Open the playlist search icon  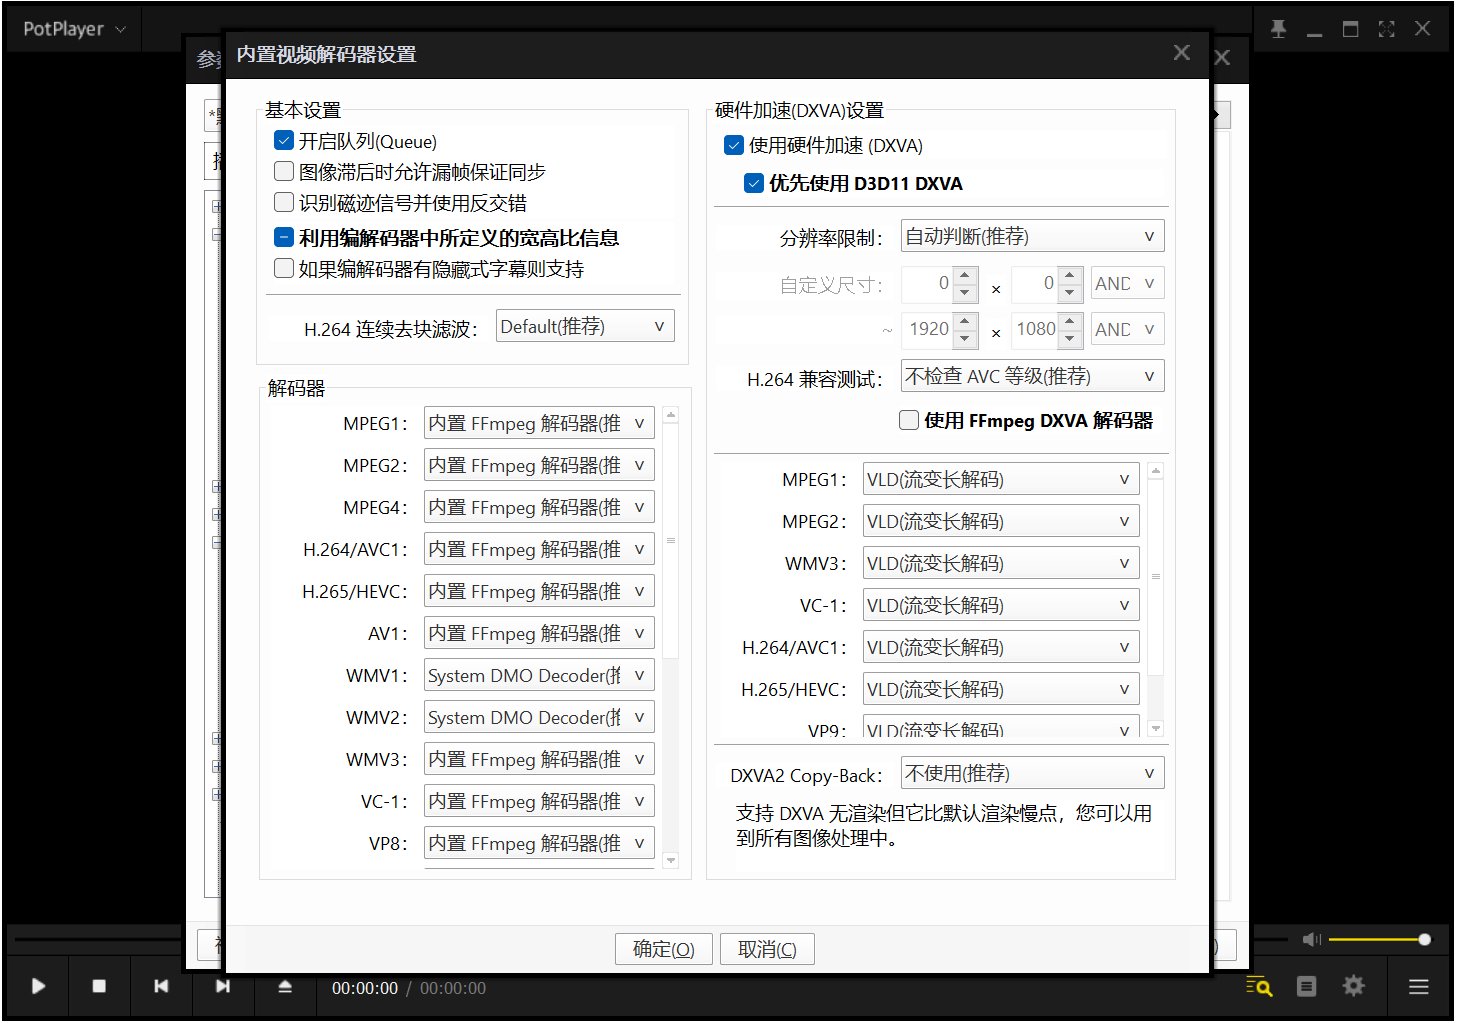pyautogui.click(x=1259, y=987)
